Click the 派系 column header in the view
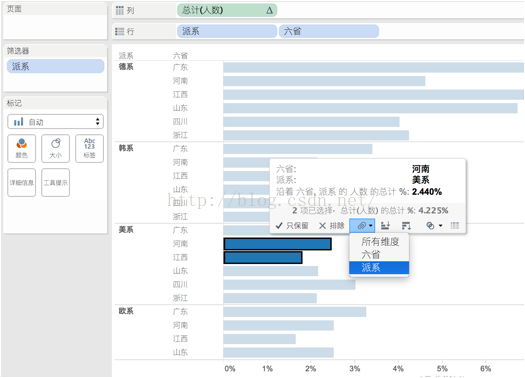Viewport: 525px width, 378px height. (x=126, y=56)
